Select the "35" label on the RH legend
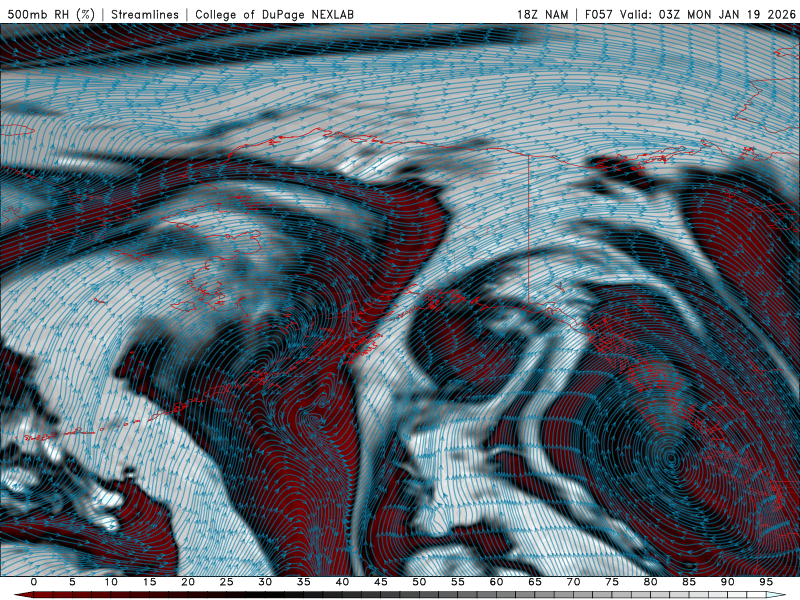This screenshot has width=800, height=600. [304, 582]
